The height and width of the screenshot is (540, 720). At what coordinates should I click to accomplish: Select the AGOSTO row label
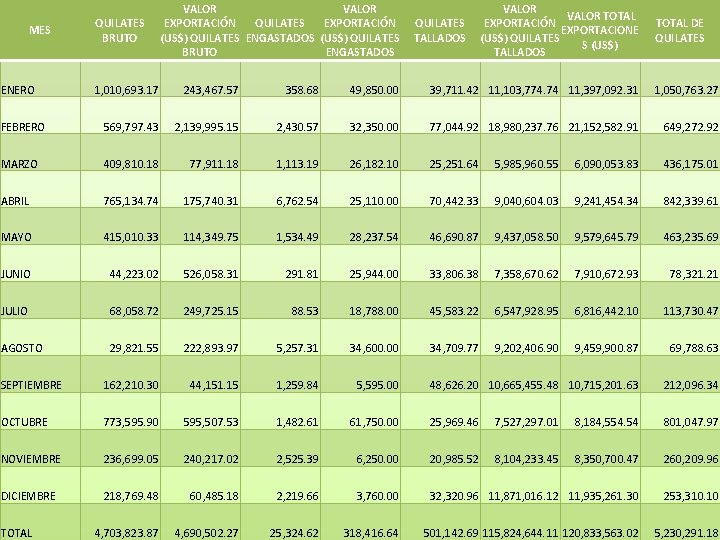click(x=22, y=348)
